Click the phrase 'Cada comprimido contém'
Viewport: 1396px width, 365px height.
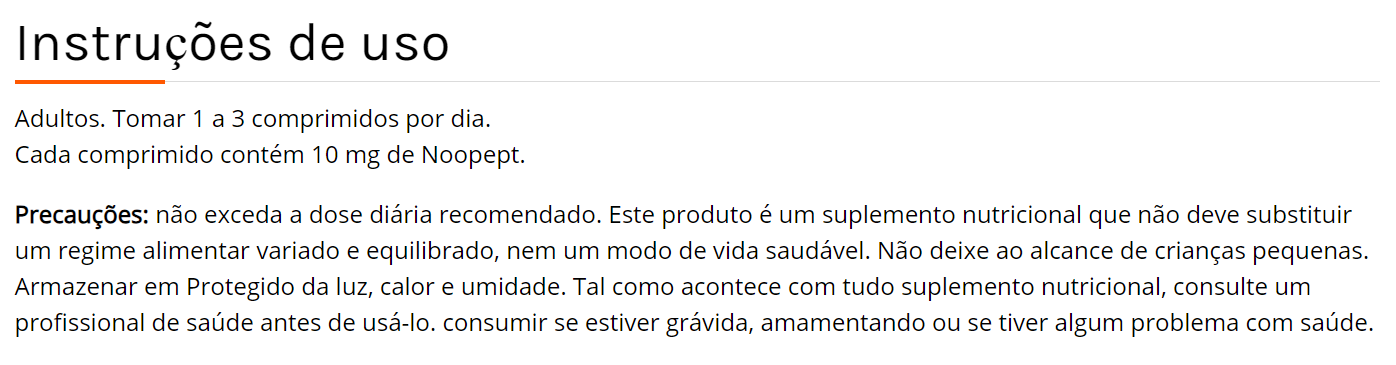(159, 156)
